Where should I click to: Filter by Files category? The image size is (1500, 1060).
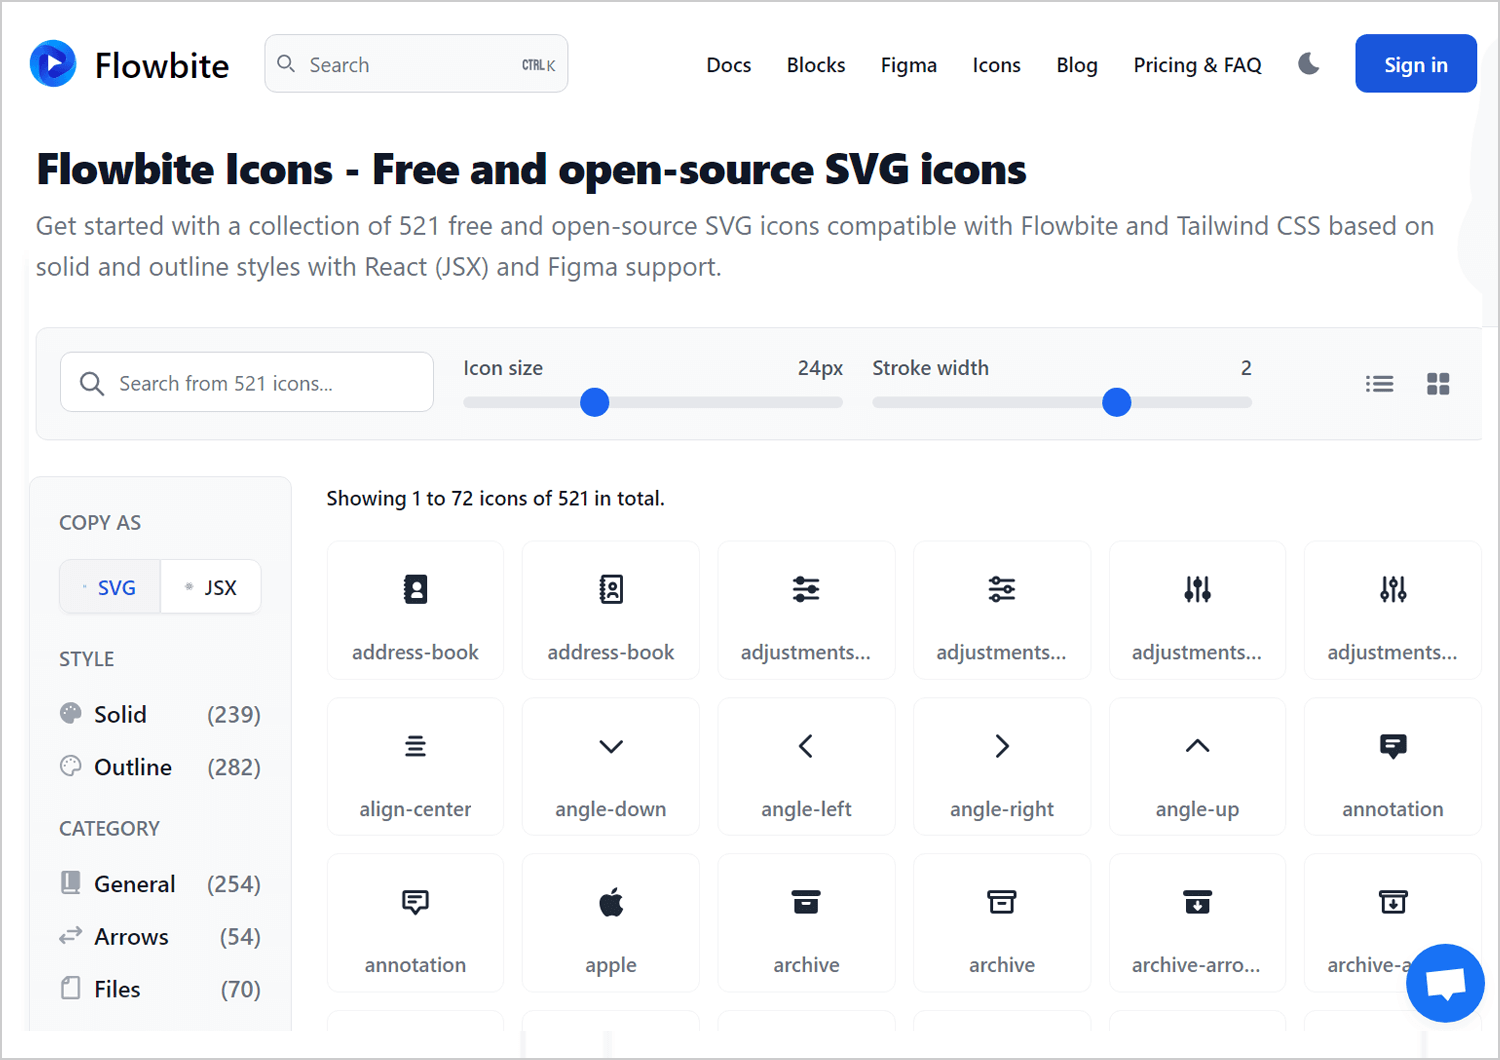[x=160, y=989]
